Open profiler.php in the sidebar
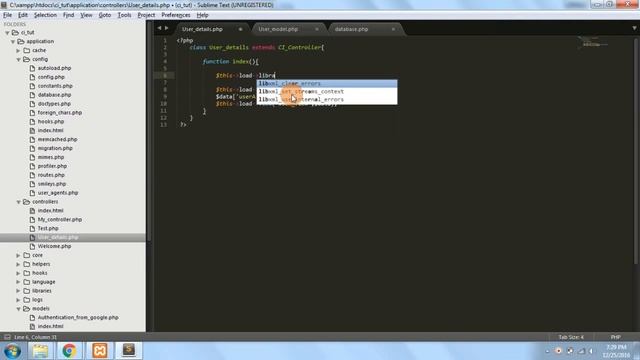The height and width of the screenshot is (360, 640). pos(52,167)
